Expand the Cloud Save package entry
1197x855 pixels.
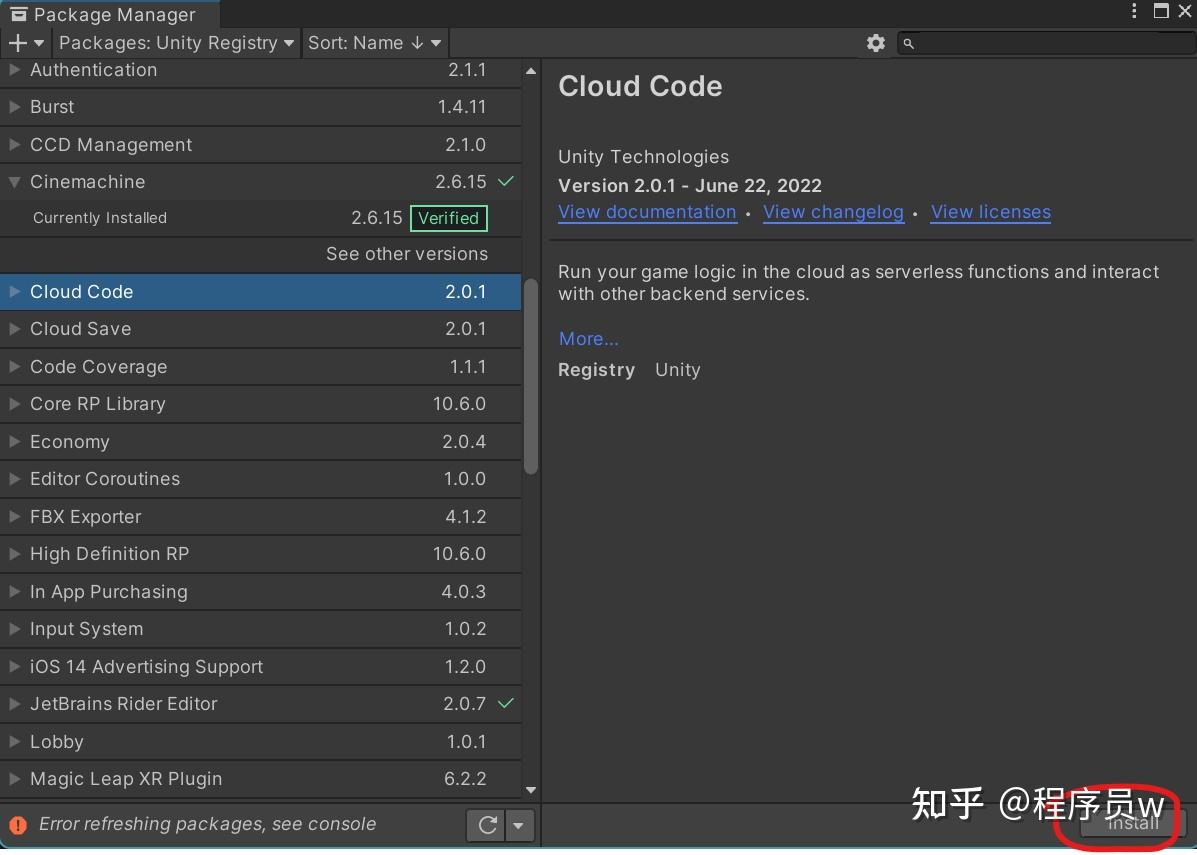14,329
